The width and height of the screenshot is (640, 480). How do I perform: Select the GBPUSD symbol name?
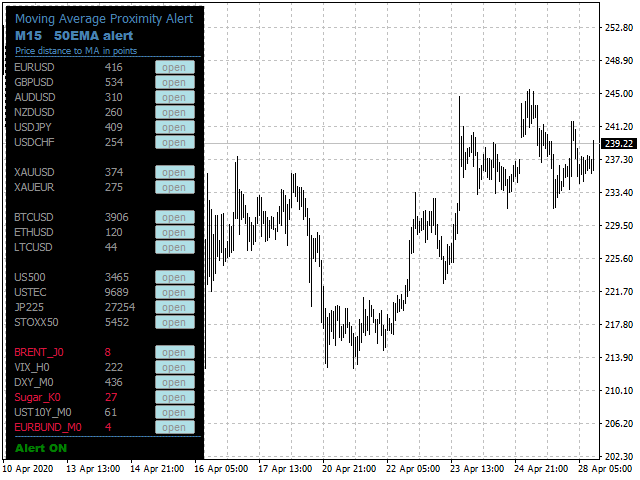[34, 82]
